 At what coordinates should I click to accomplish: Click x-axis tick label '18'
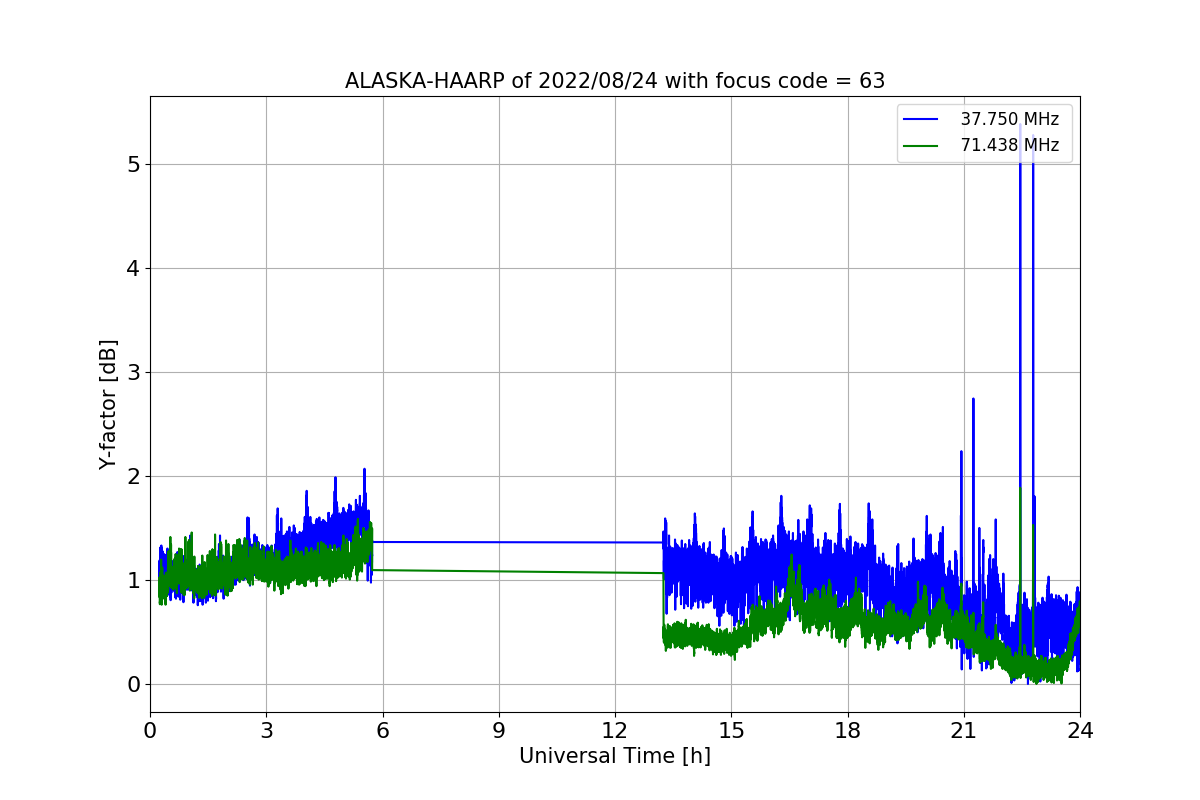[848, 731]
